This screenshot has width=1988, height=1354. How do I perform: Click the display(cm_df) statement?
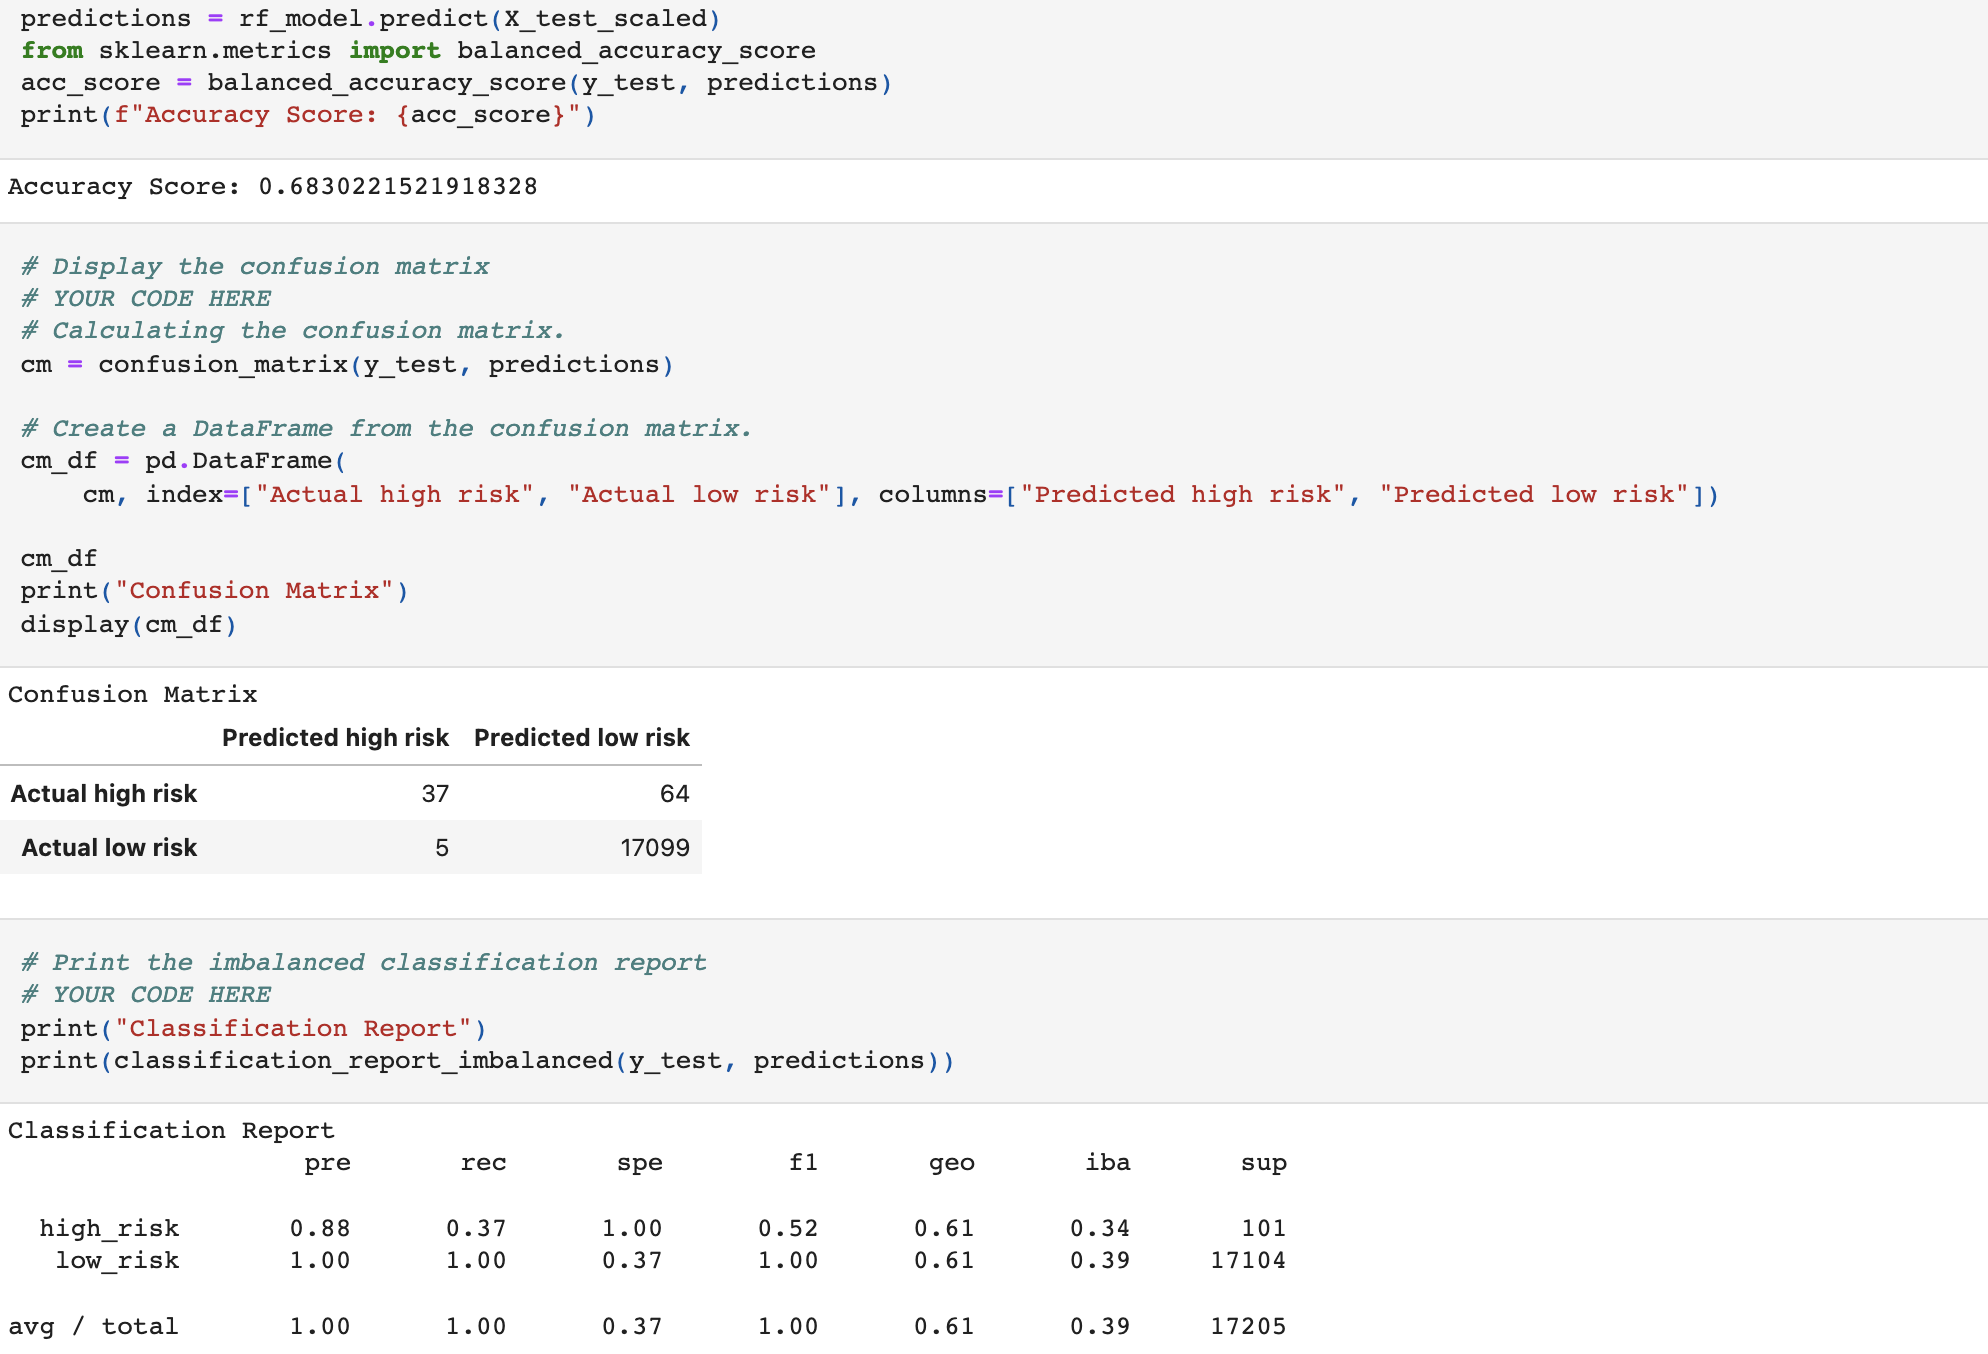[128, 624]
